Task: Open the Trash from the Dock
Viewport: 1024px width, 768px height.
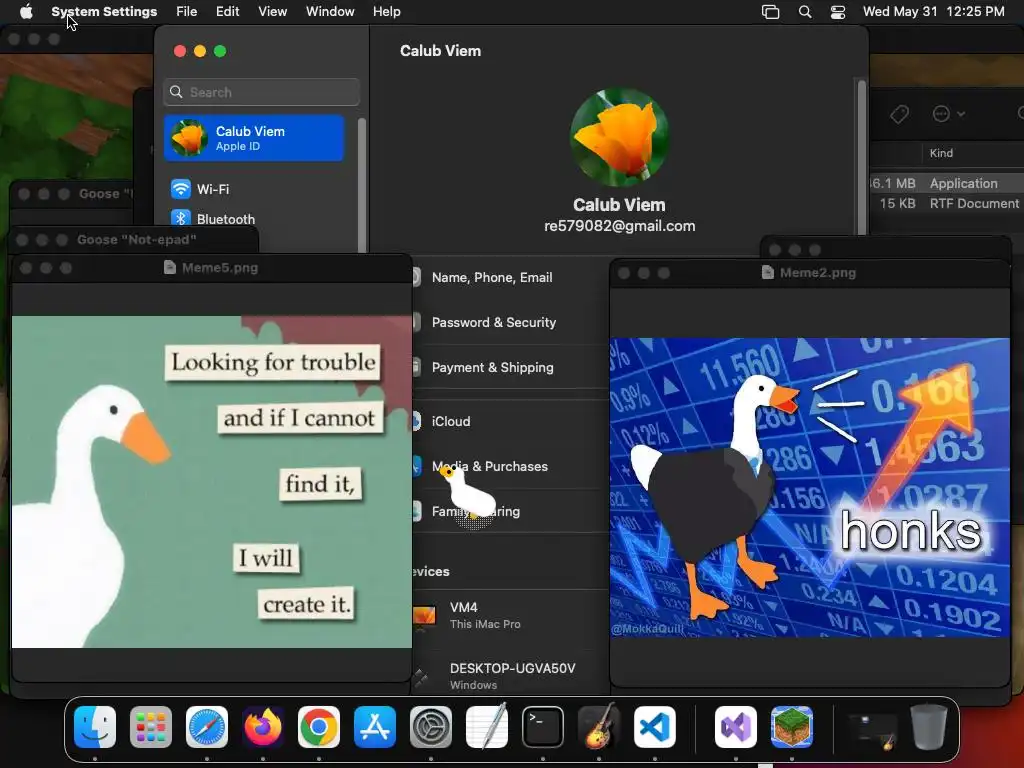Action: [x=929, y=727]
